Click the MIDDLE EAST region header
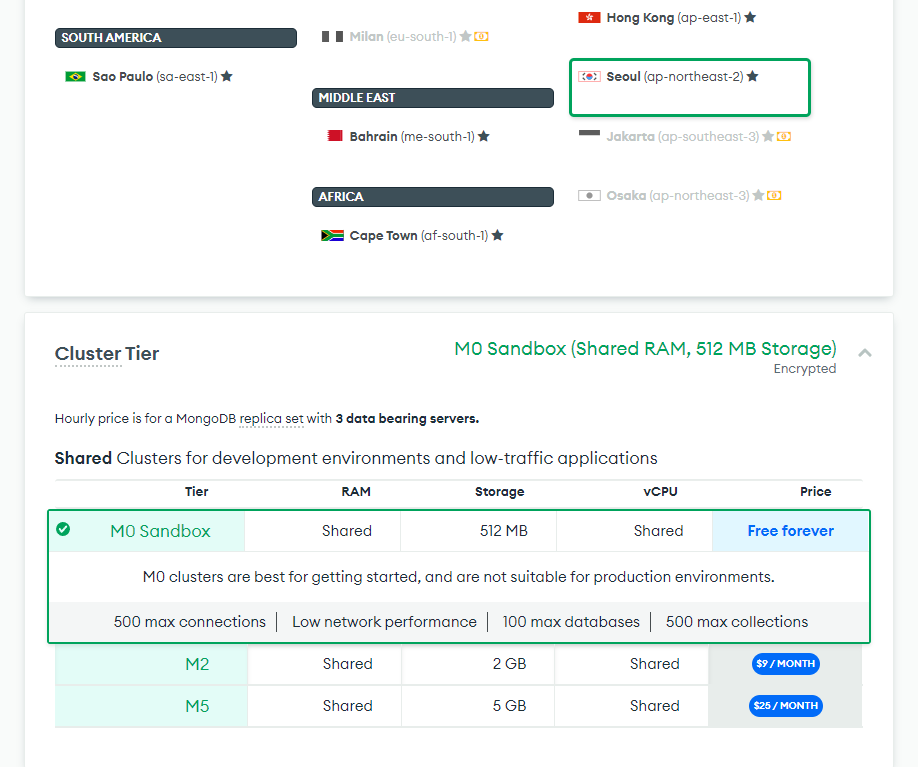The image size is (918, 767). point(433,98)
